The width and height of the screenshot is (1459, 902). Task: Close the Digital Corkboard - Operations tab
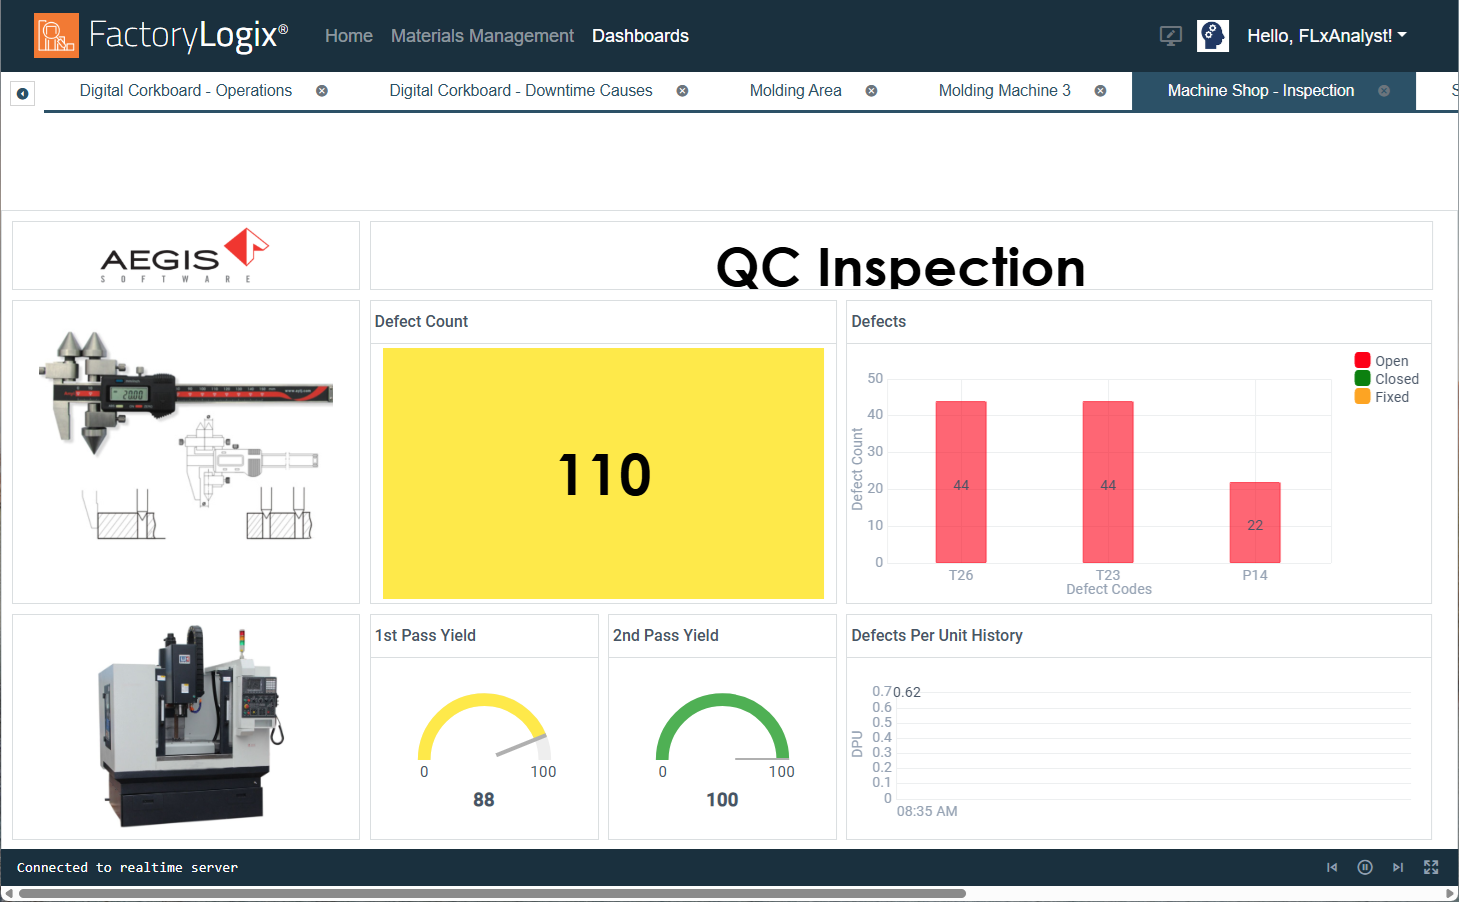coord(322,91)
